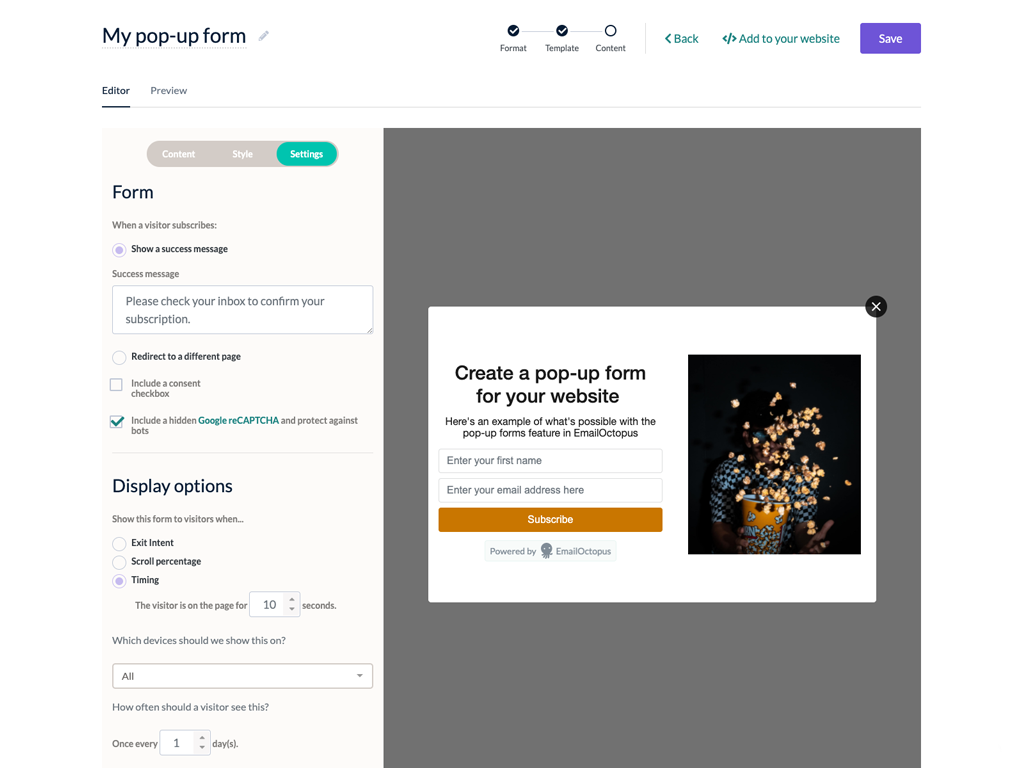1024x768 pixels.
Task: Dismiss the pop-up preview with the X icon
Action: (876, 306)
